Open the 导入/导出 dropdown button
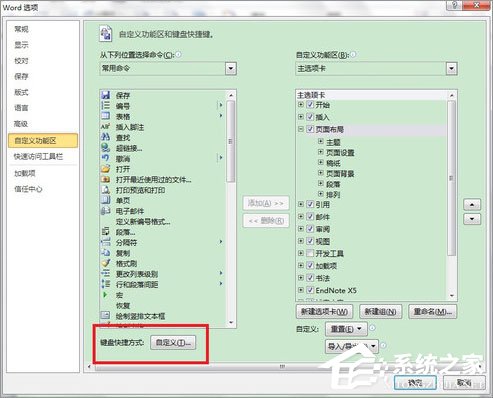Viewport: 493px width, 398px height. click(x=351, y=346)
